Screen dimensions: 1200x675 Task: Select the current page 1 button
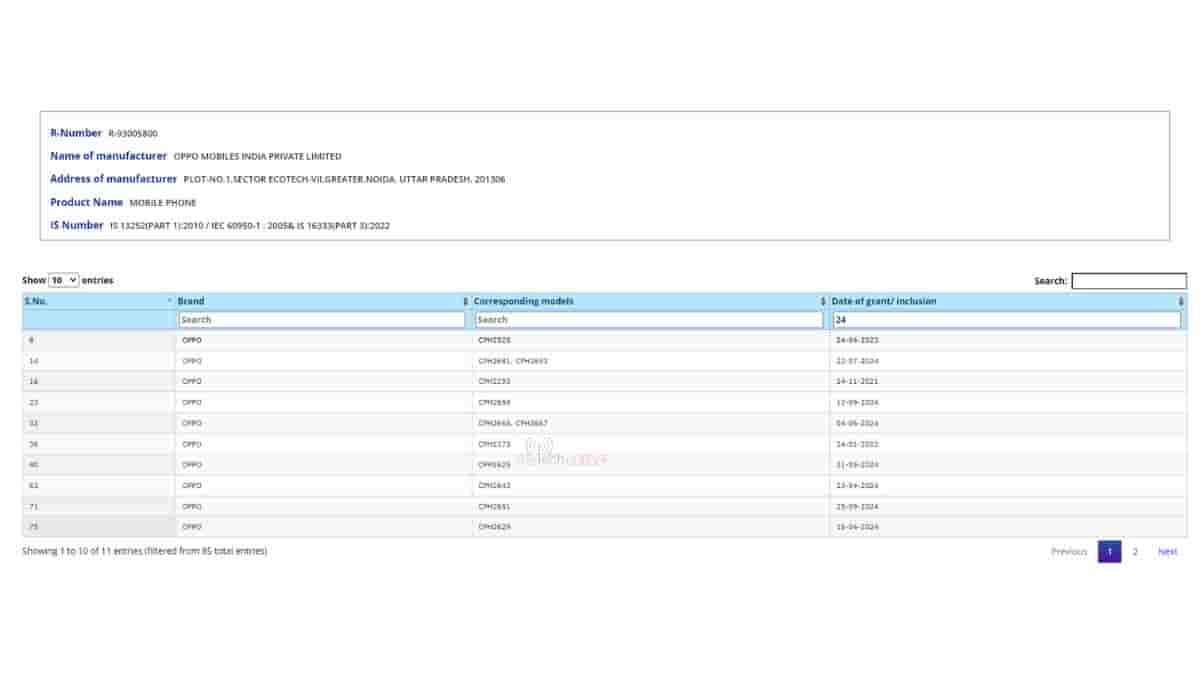pyautogui.click(x=1109, y=552)
